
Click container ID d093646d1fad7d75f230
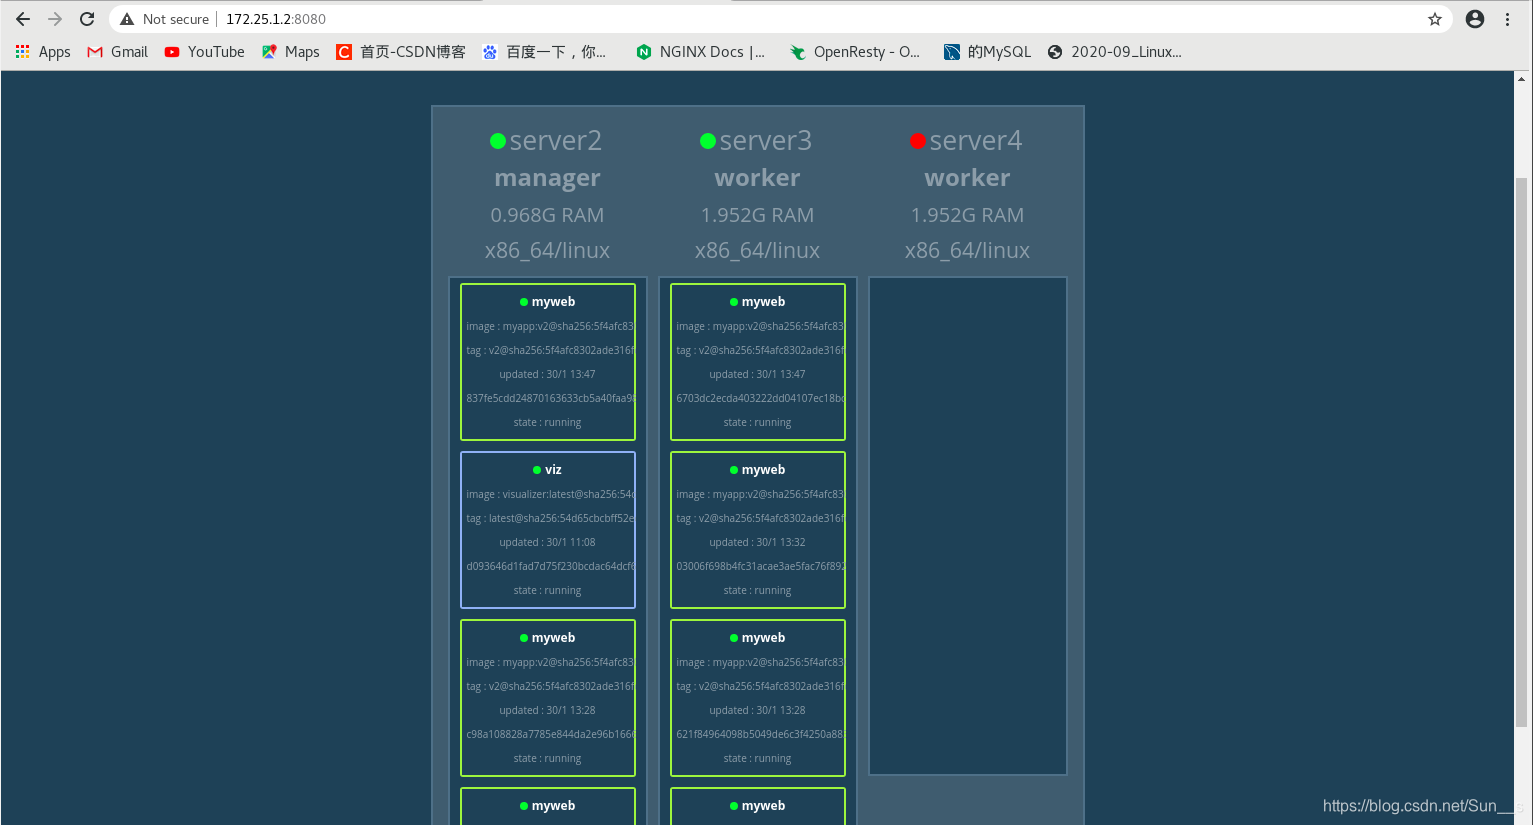(550, 566)
